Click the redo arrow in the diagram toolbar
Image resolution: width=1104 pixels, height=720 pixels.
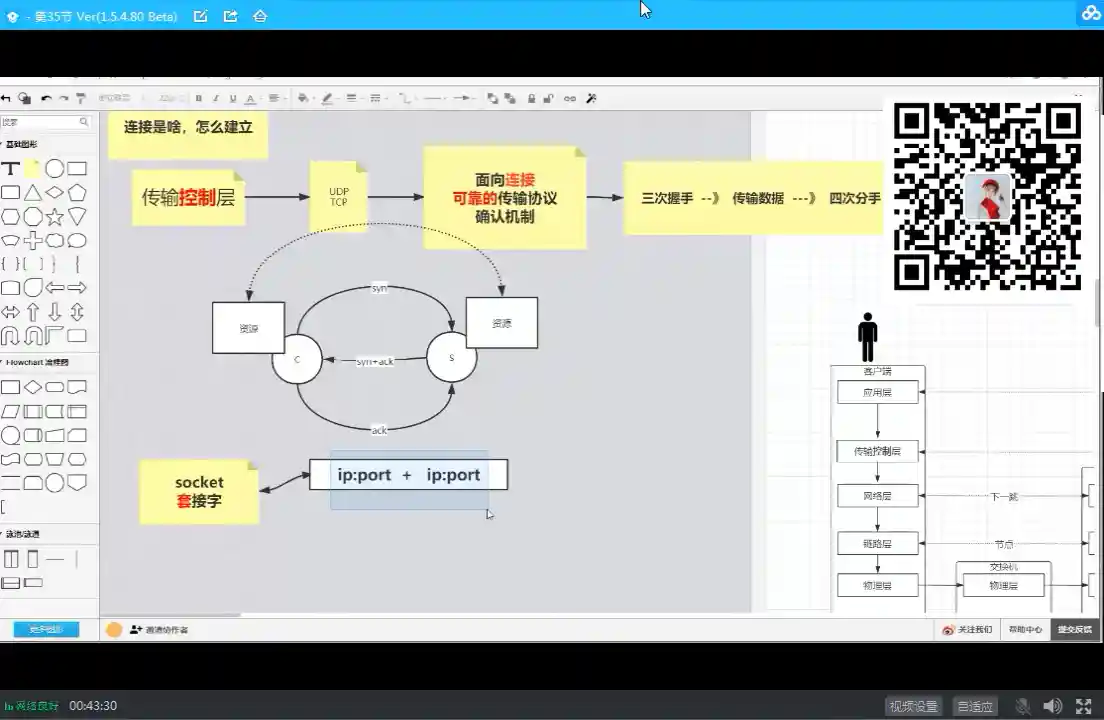tap(63, 99)
